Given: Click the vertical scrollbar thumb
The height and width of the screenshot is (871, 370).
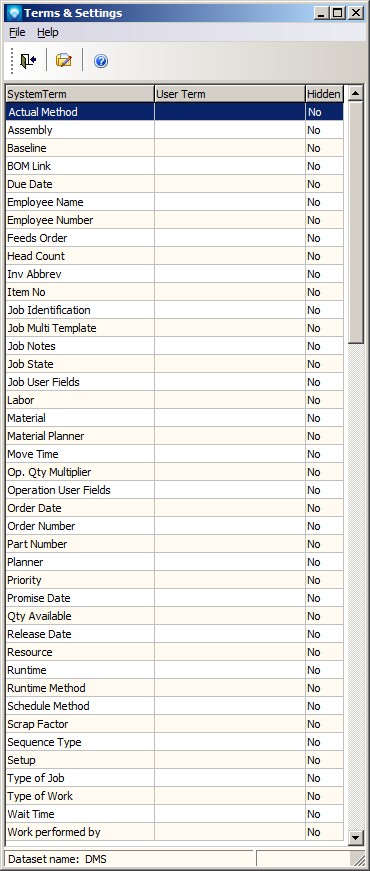Looking at the screenshot, I should pyautogui.click(x=356, y=222).
